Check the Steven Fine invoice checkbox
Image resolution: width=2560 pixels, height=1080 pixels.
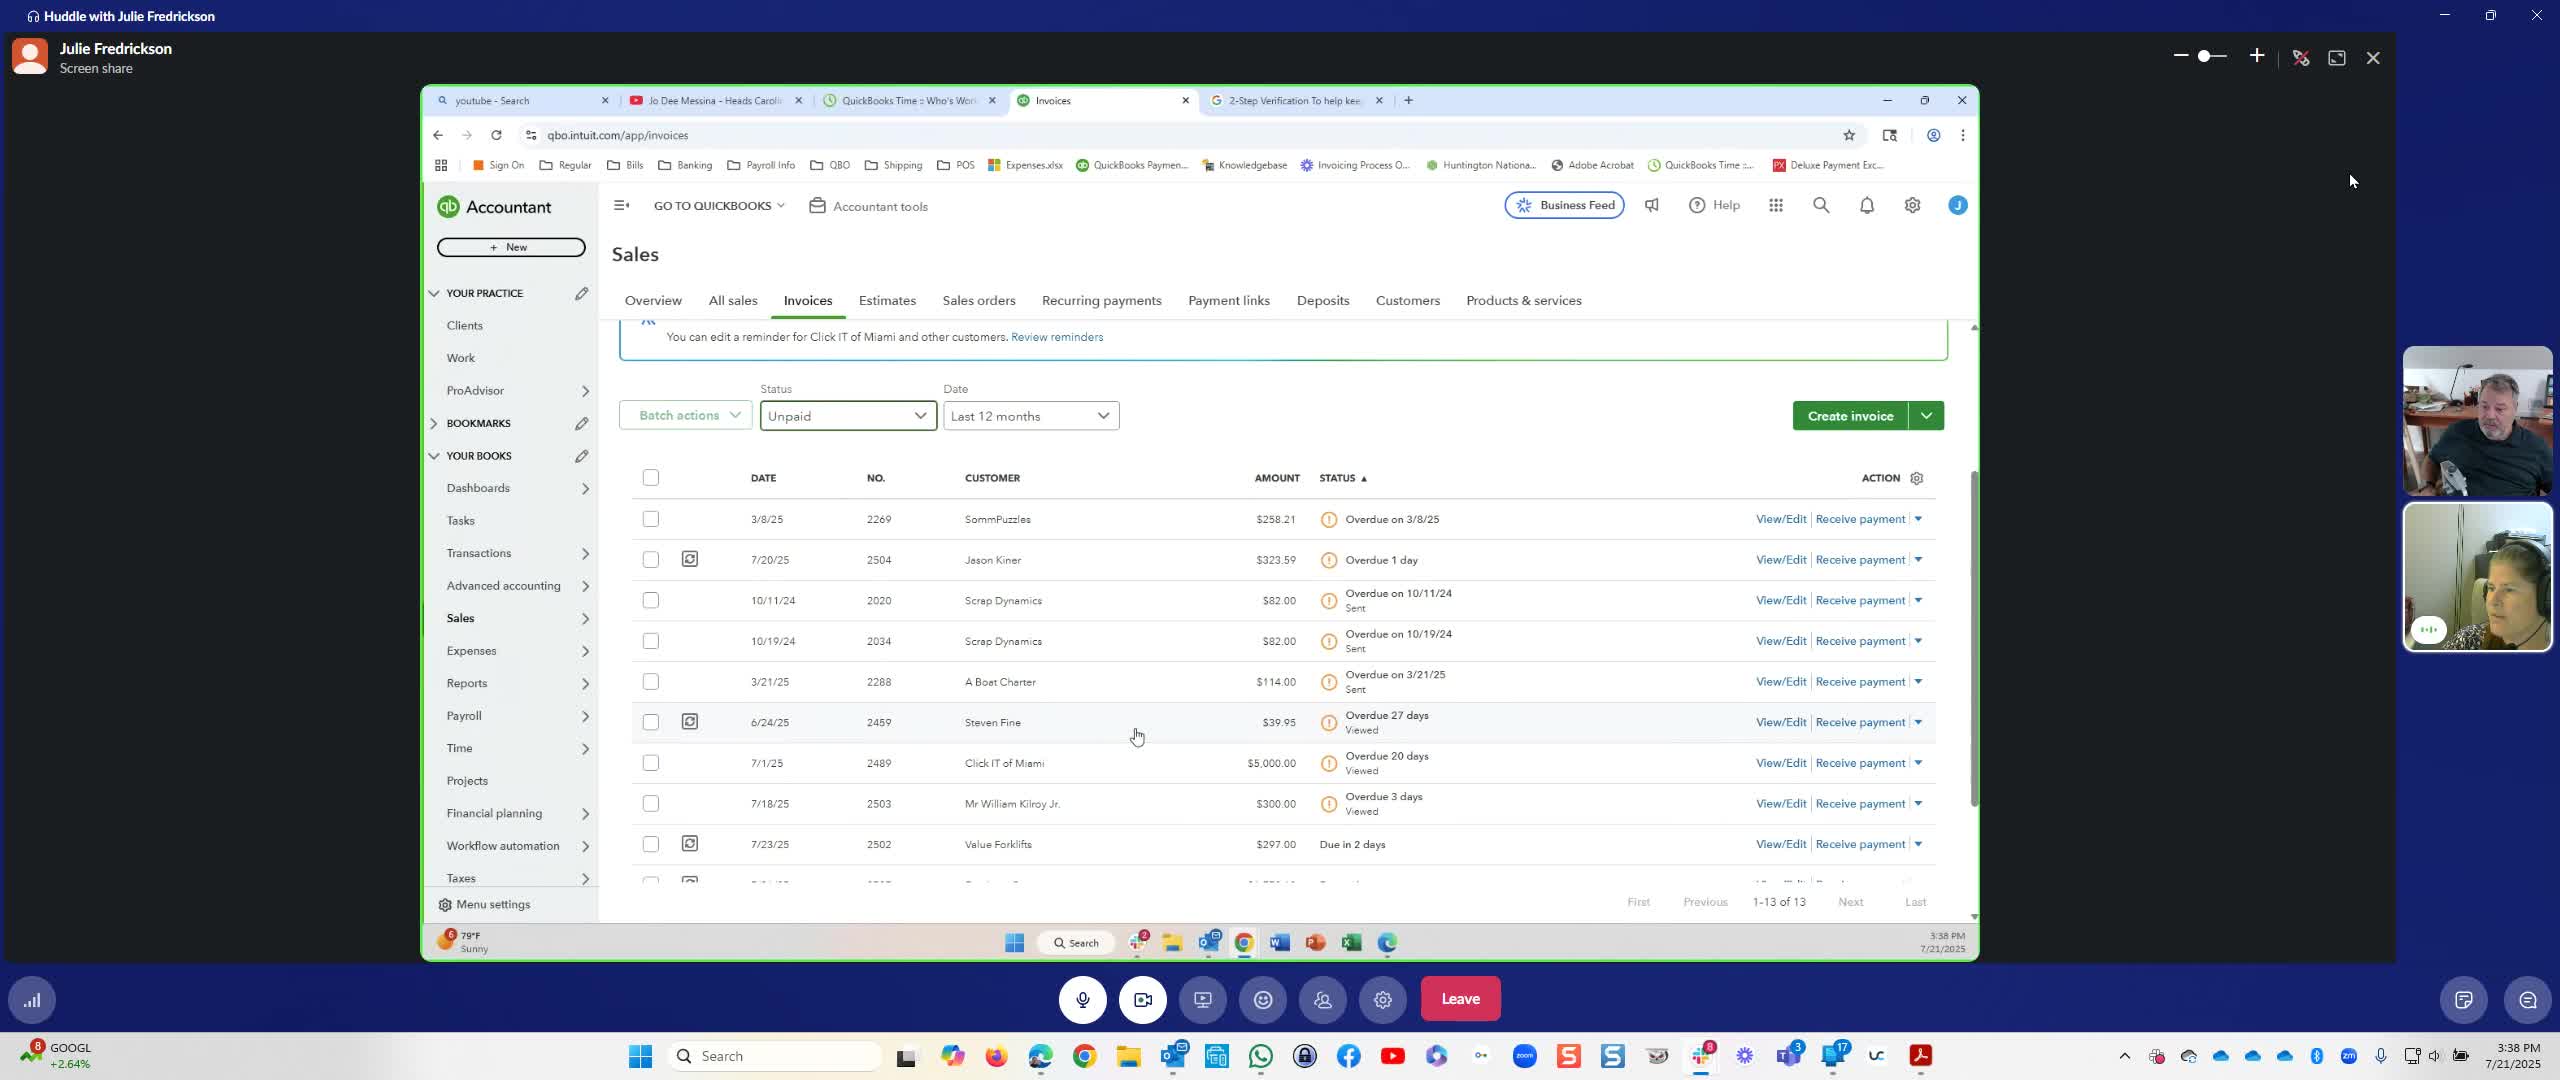(x=651, y=722)
